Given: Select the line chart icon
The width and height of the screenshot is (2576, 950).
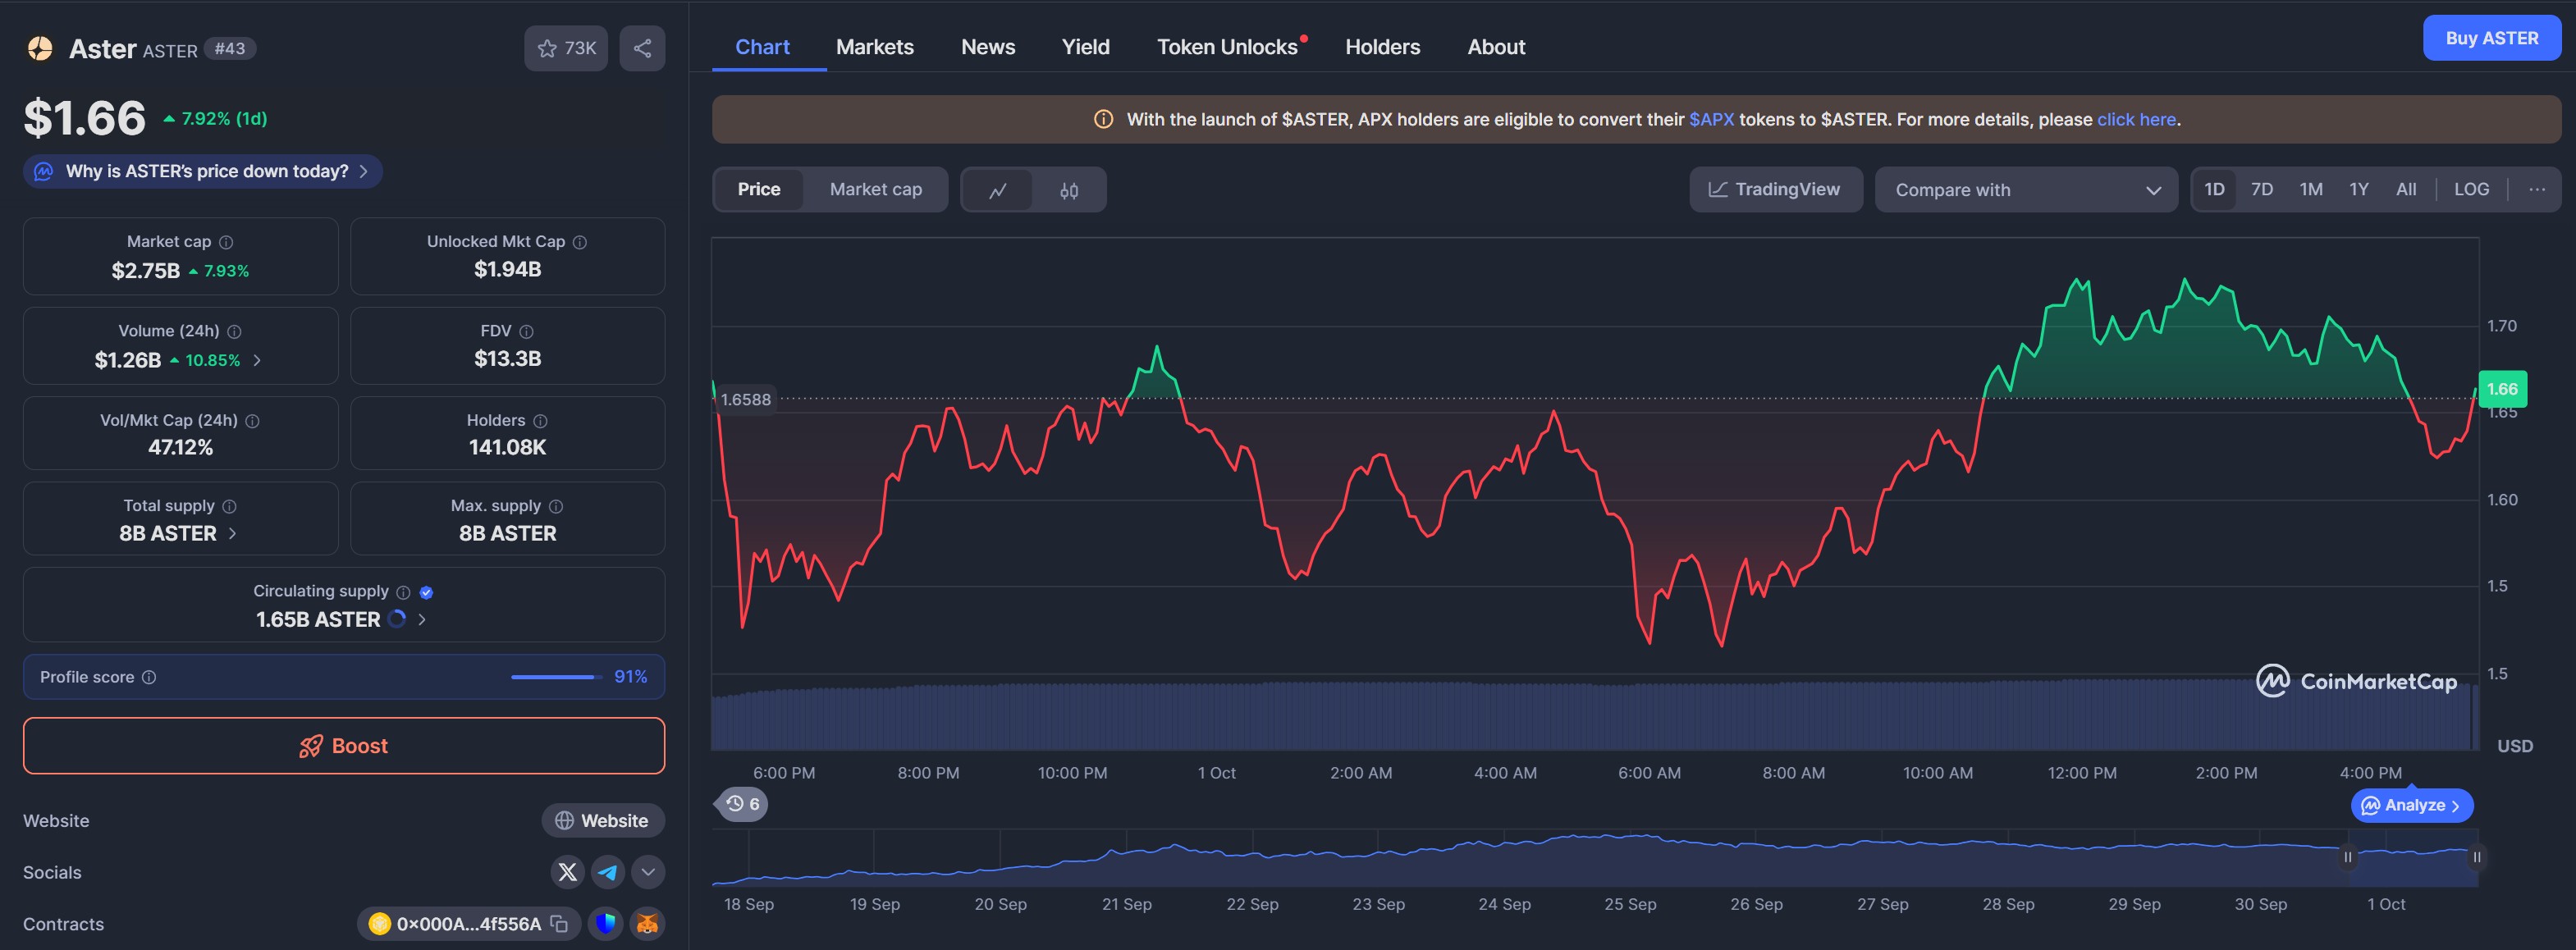Looking at the screenshot, I should click(997, 190).
